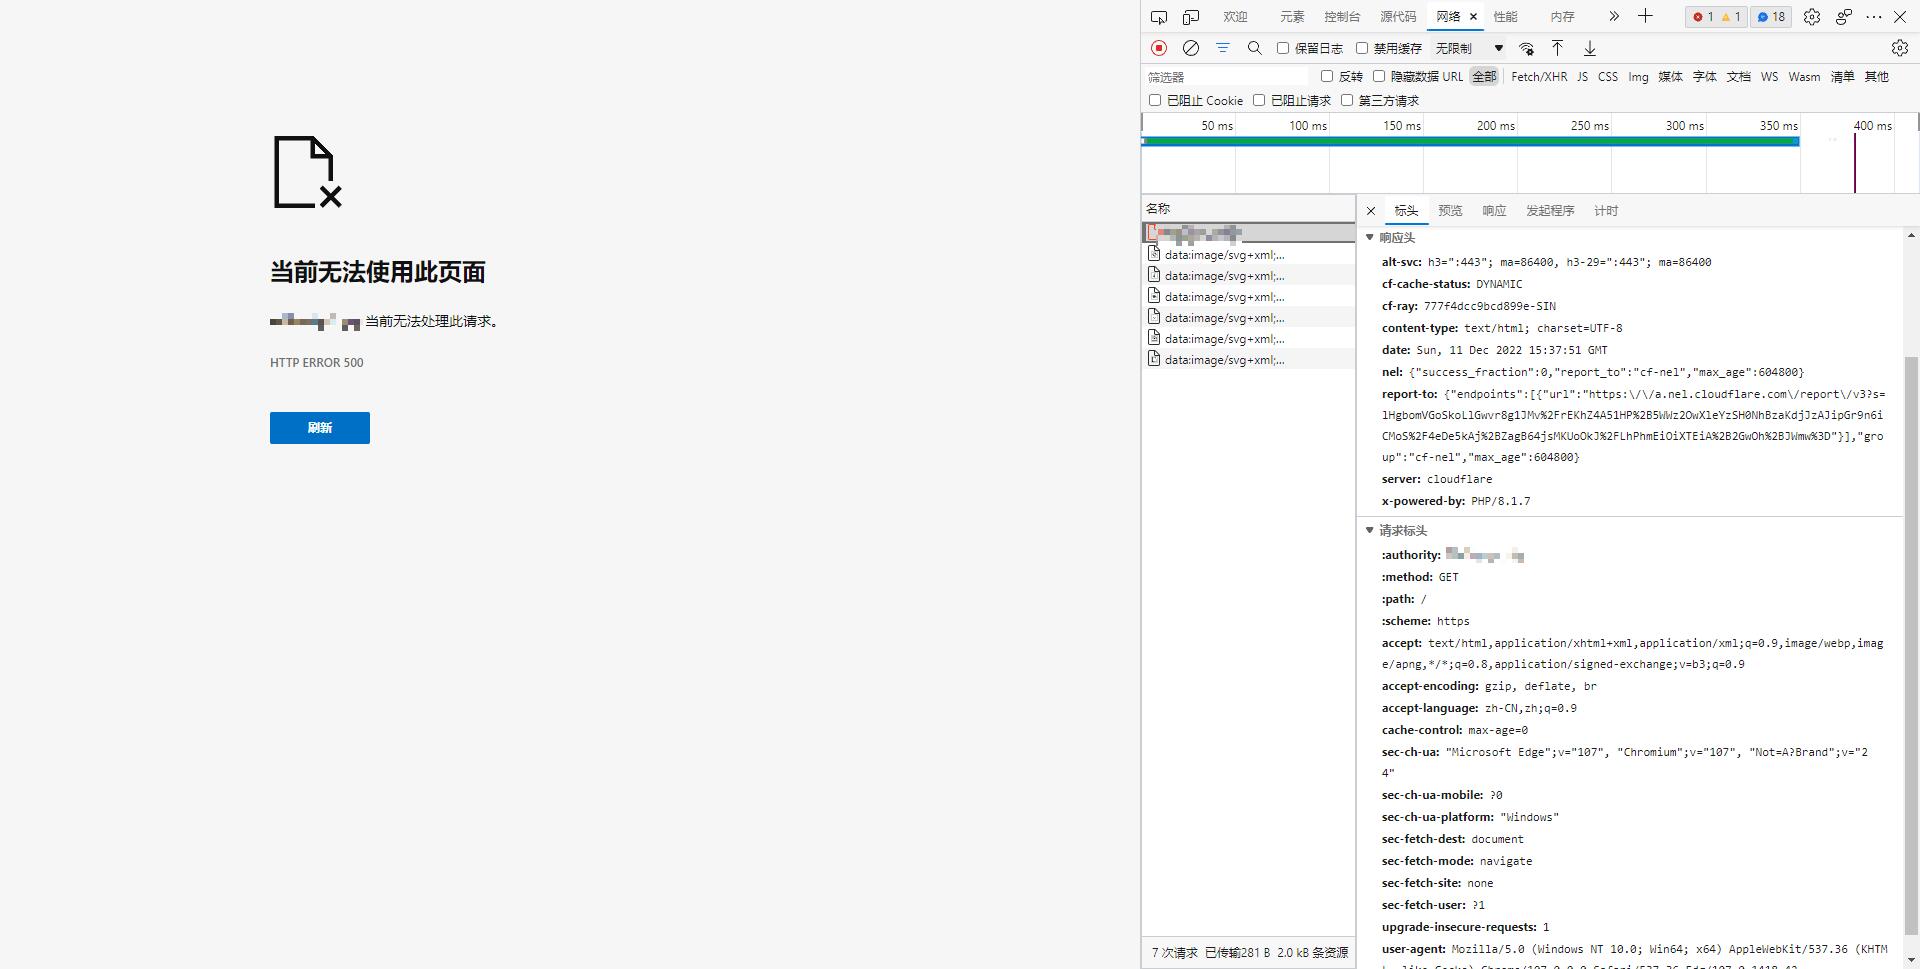Image resolution: width=1920 pixels, height=969 pixels.
Task: Add a new tool tab with plus
Action: pos(1645,17)
